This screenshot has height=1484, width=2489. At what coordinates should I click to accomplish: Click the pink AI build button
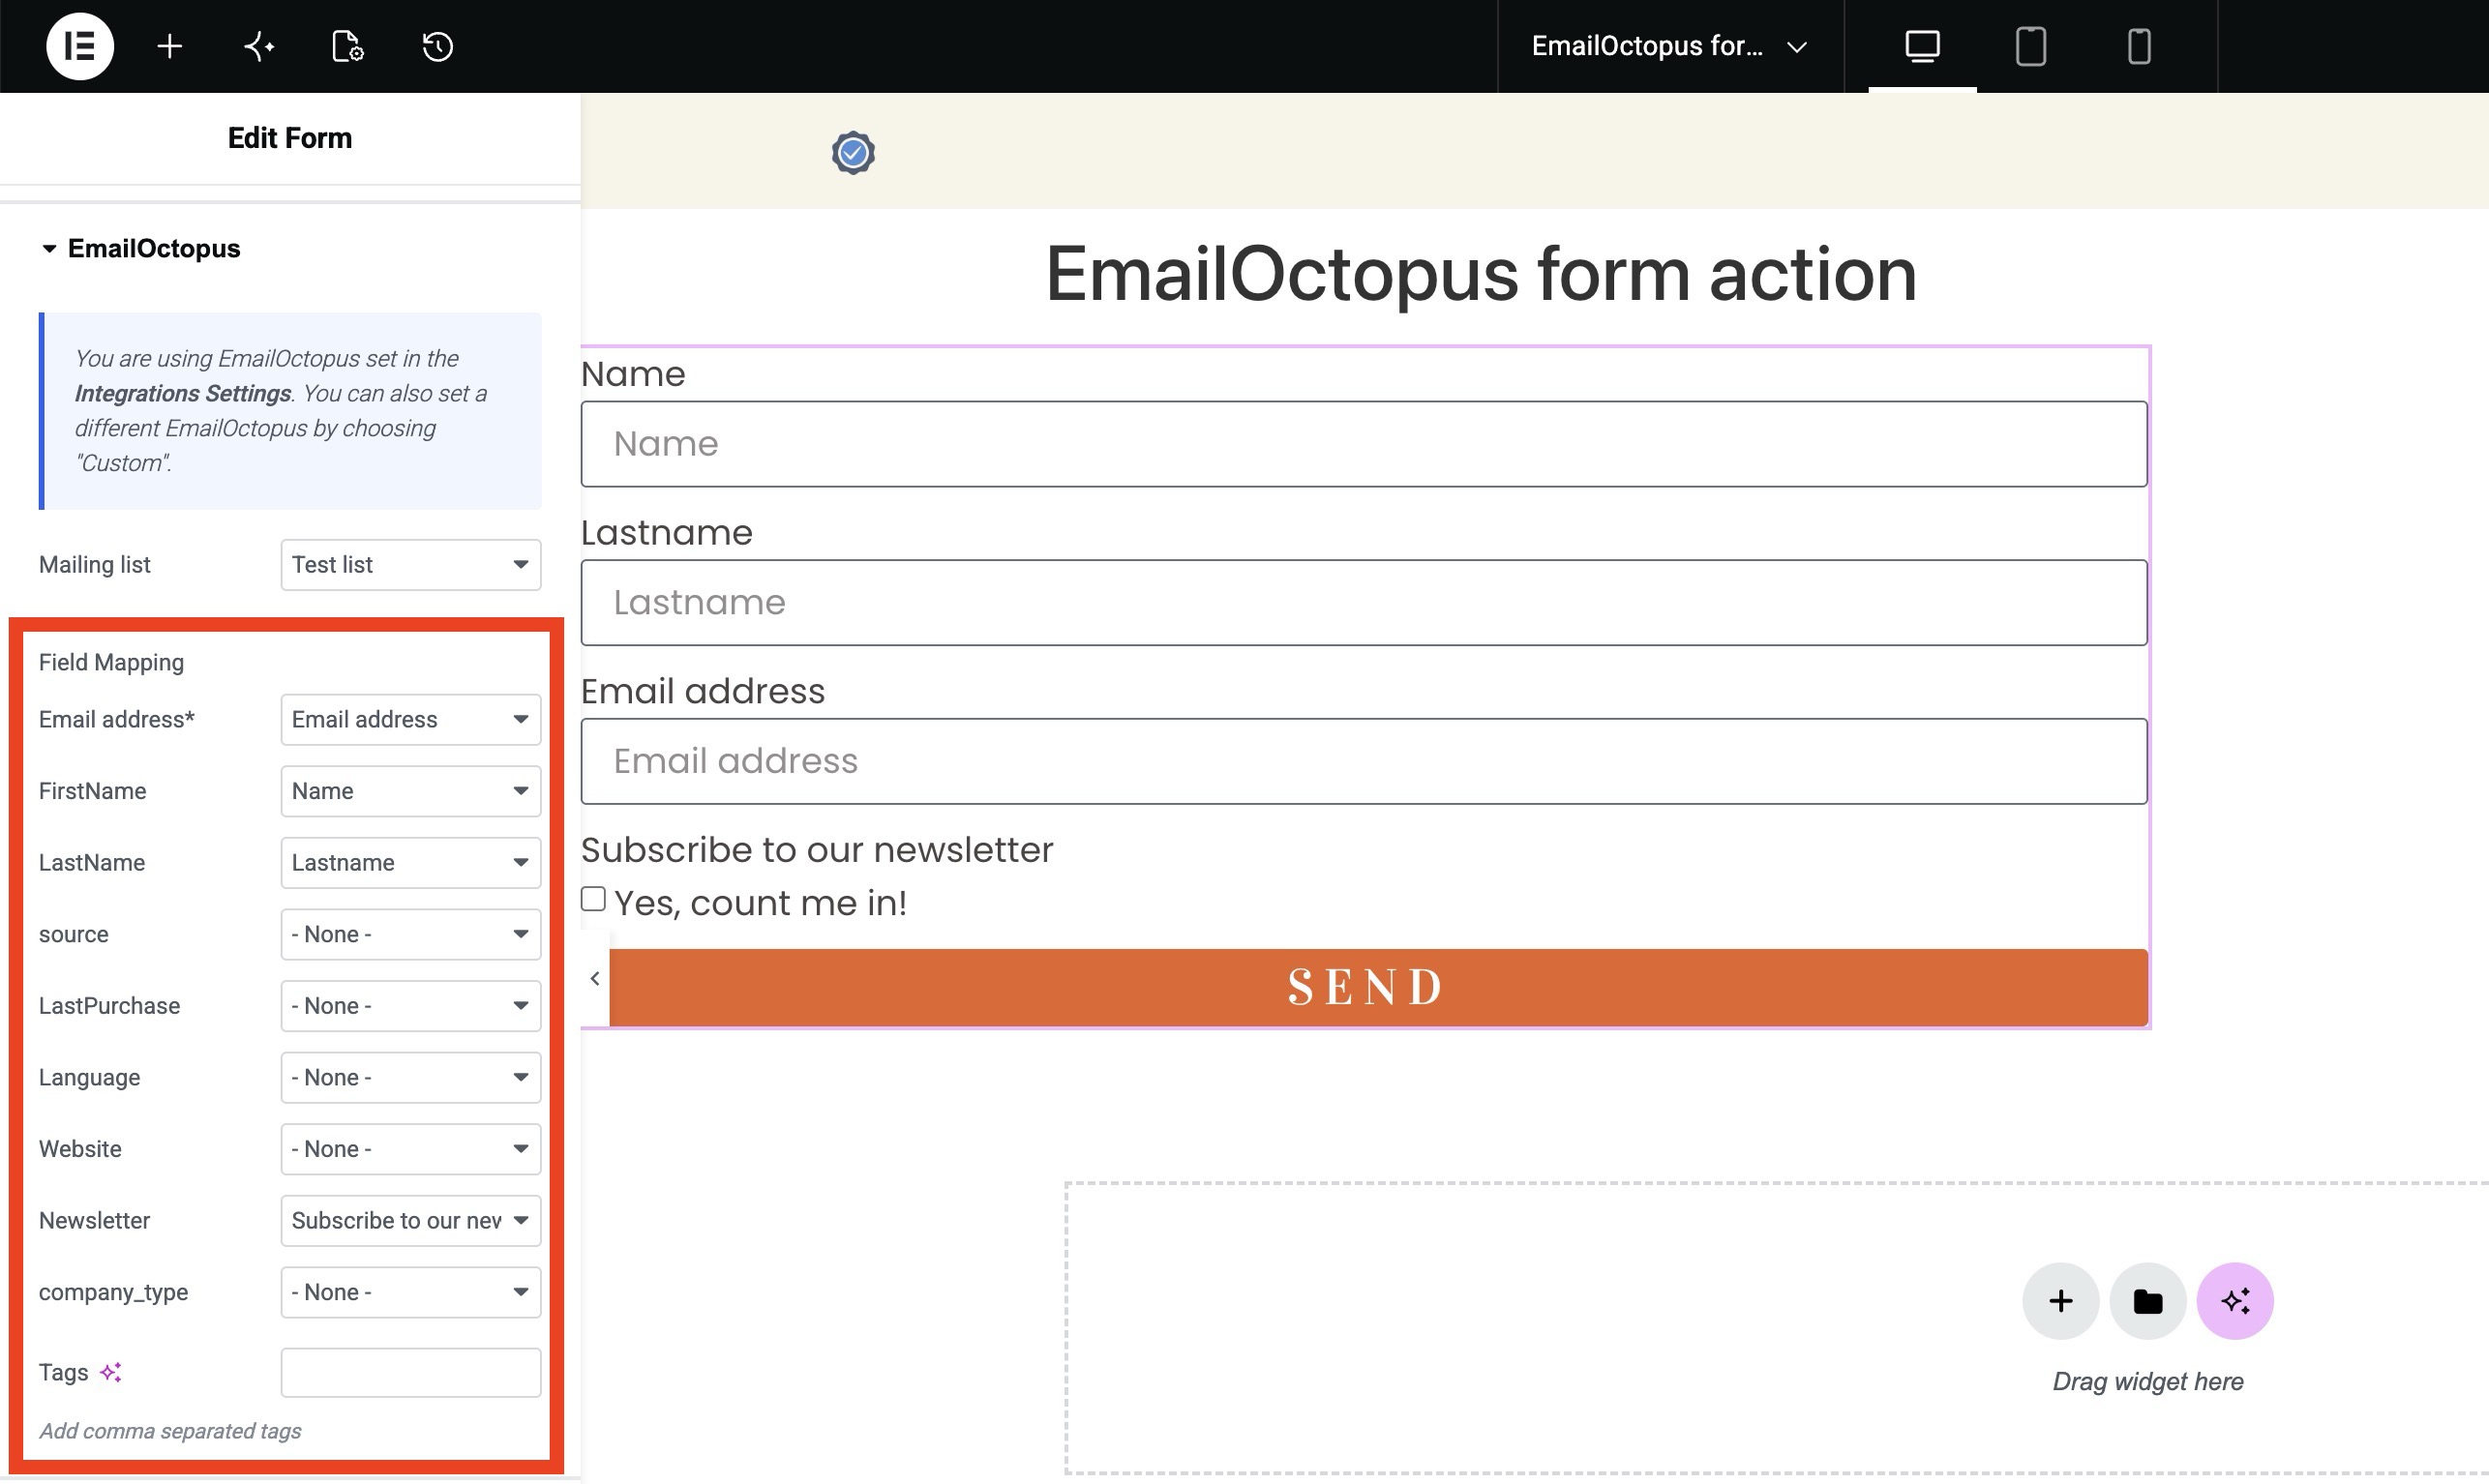click(x=2235, y=1301)
